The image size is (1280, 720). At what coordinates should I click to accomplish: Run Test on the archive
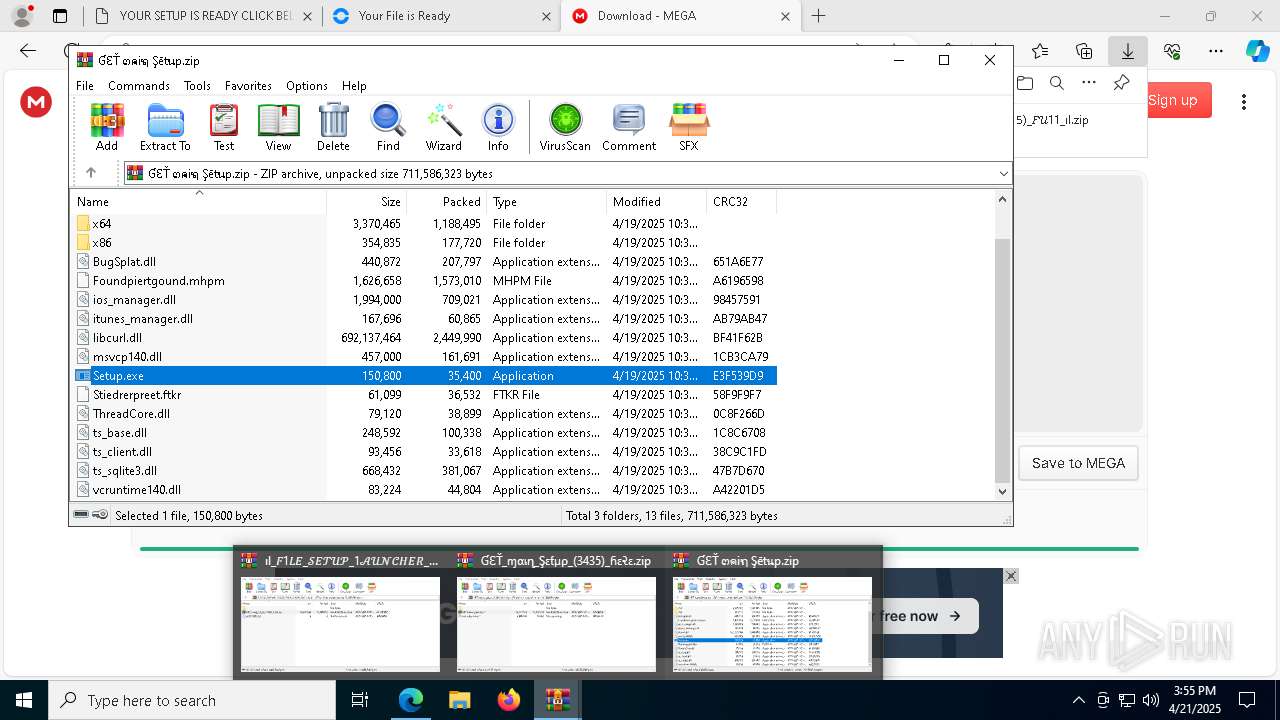tap(224, 127)
